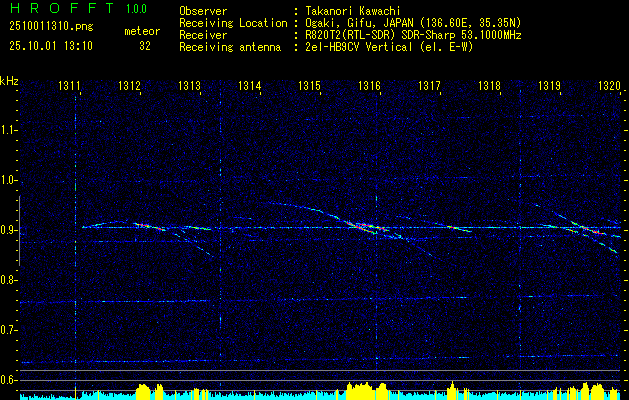Select the meteor count value 32
629x400 pixels.
(x=145, y=46)
